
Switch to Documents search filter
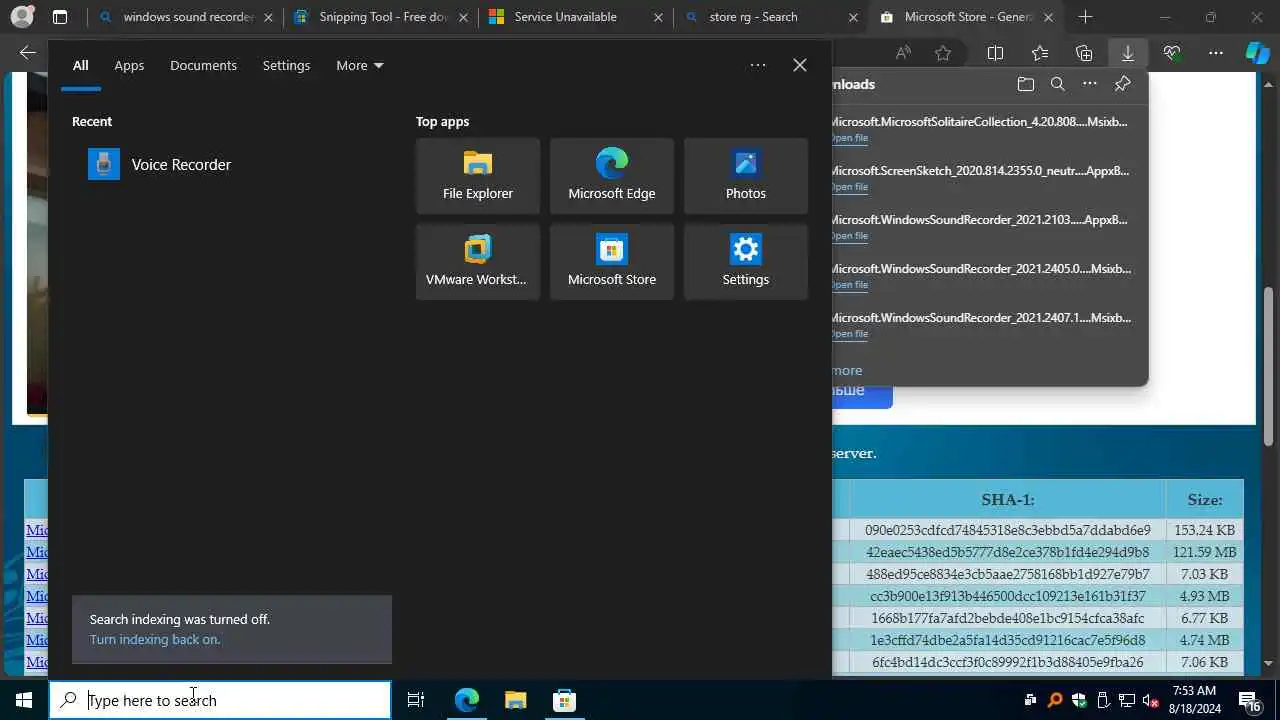(x=203, y=65)
